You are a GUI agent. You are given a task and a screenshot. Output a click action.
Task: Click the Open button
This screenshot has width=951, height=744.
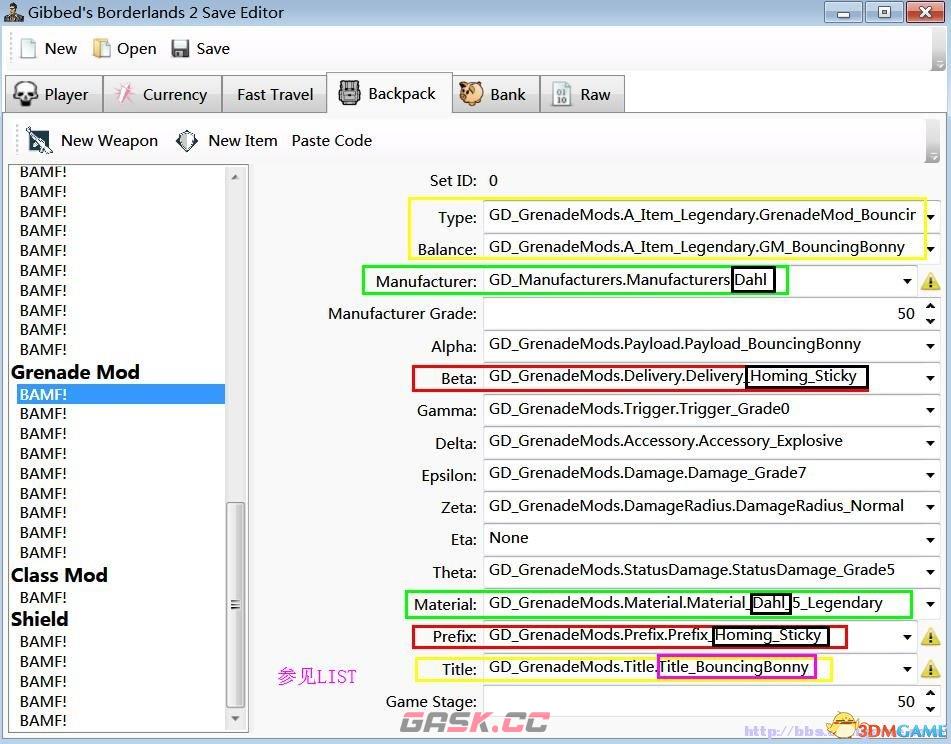(125, 49)
